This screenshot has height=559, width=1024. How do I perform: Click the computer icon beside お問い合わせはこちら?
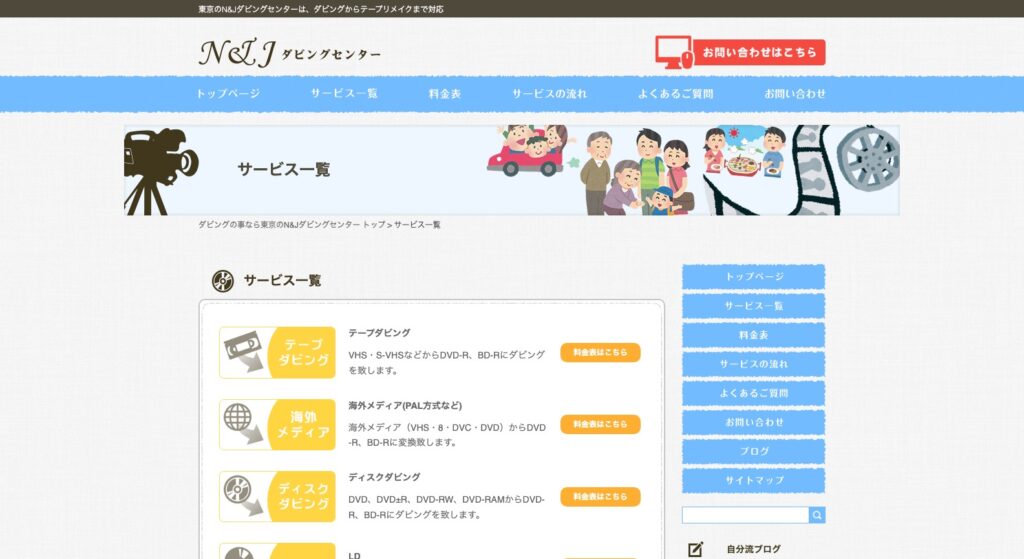coord(674,52)
